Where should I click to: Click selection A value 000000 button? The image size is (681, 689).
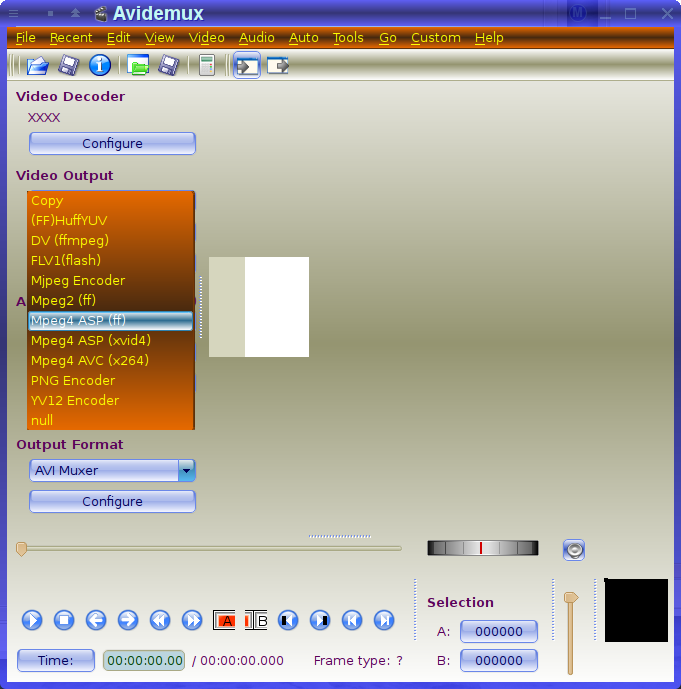tap(499, 631)
